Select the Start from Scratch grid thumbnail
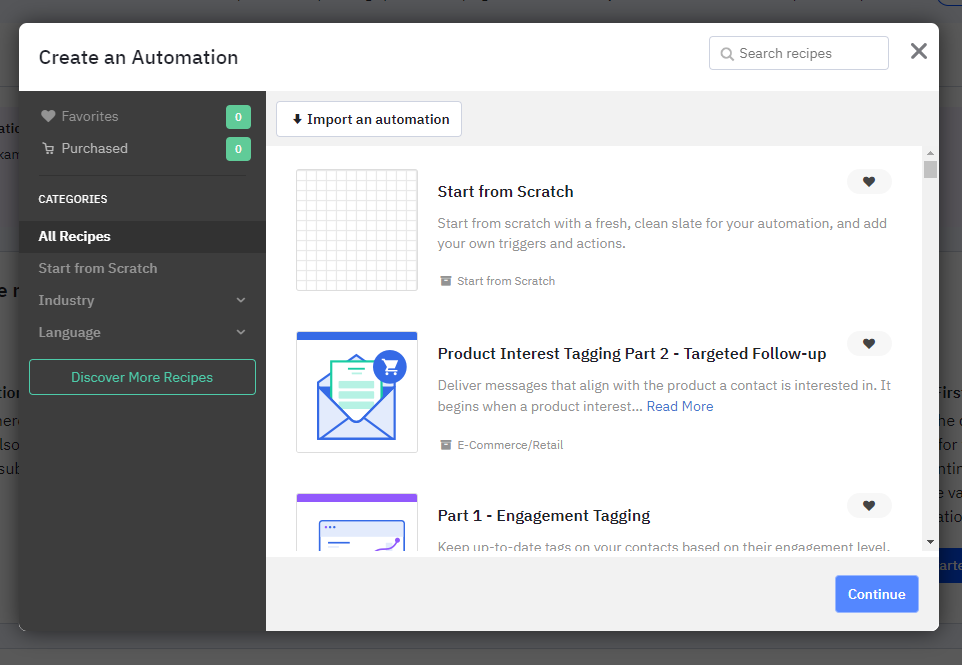The height and width of the screenshot is (665, 962). point(357,230)
